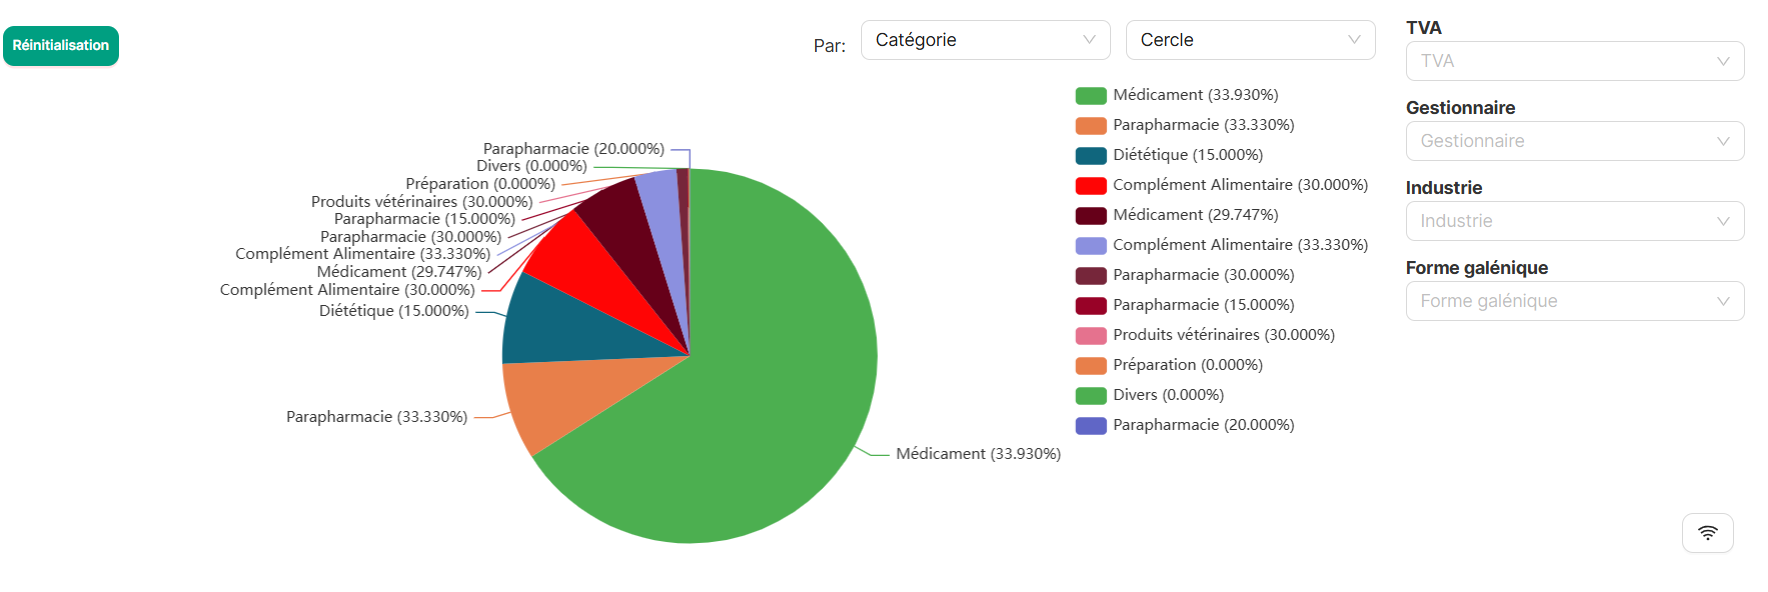Toggle Diététique (15.000%) legend swatch
This screenshot has width=1768, height=592.
(1091, 156)
